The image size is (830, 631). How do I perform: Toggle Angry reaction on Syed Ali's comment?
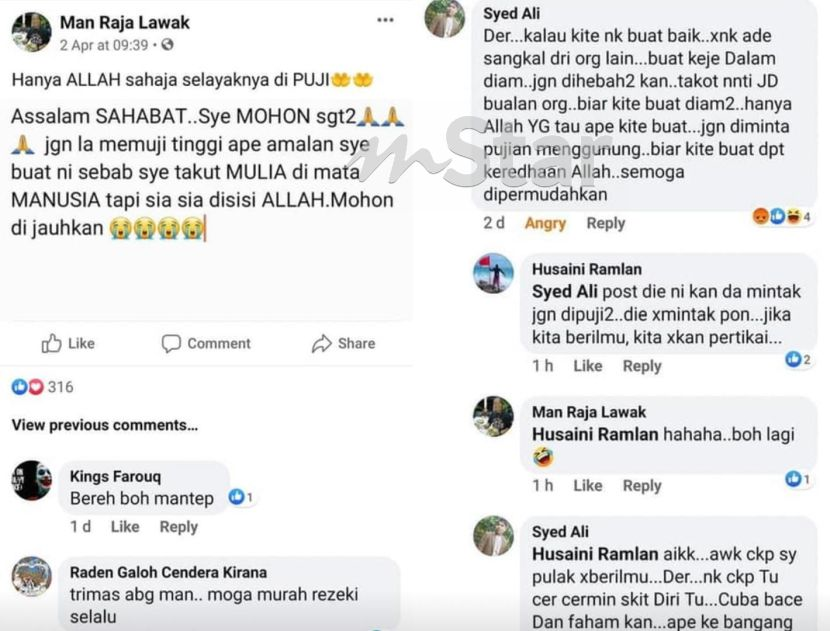pos(545,223)
